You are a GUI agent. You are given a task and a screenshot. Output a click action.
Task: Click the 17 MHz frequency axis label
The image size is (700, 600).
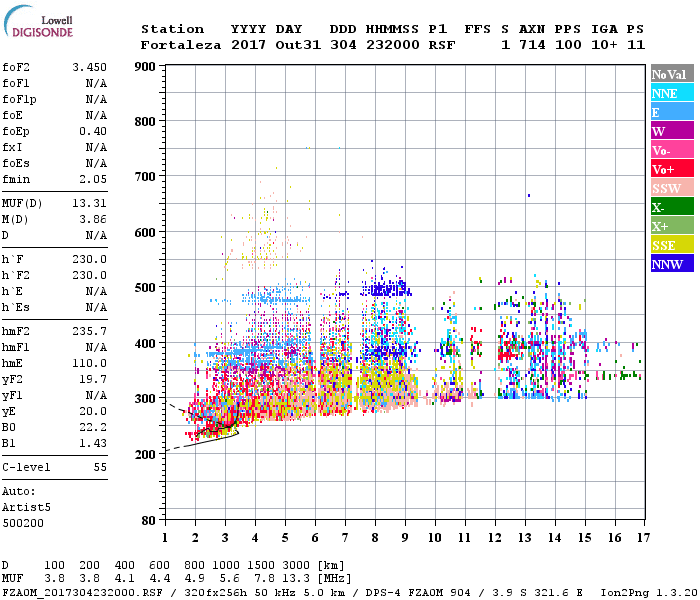pos(643,538)
